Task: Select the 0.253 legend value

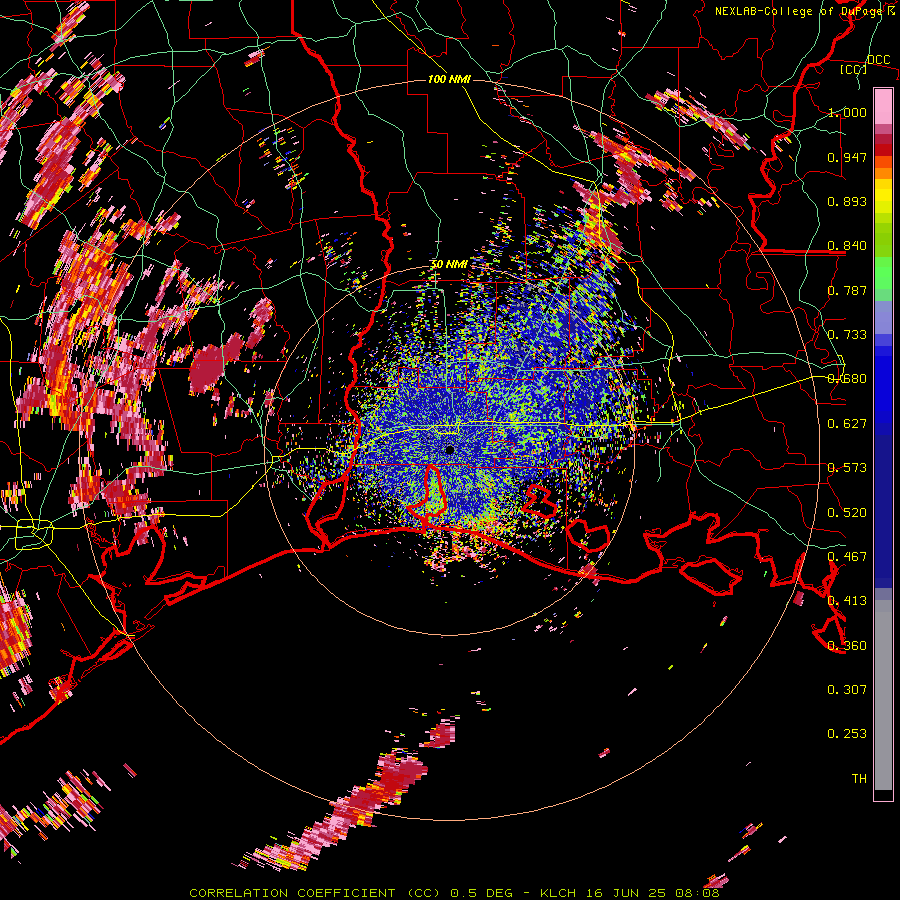Action: point(847,734)
